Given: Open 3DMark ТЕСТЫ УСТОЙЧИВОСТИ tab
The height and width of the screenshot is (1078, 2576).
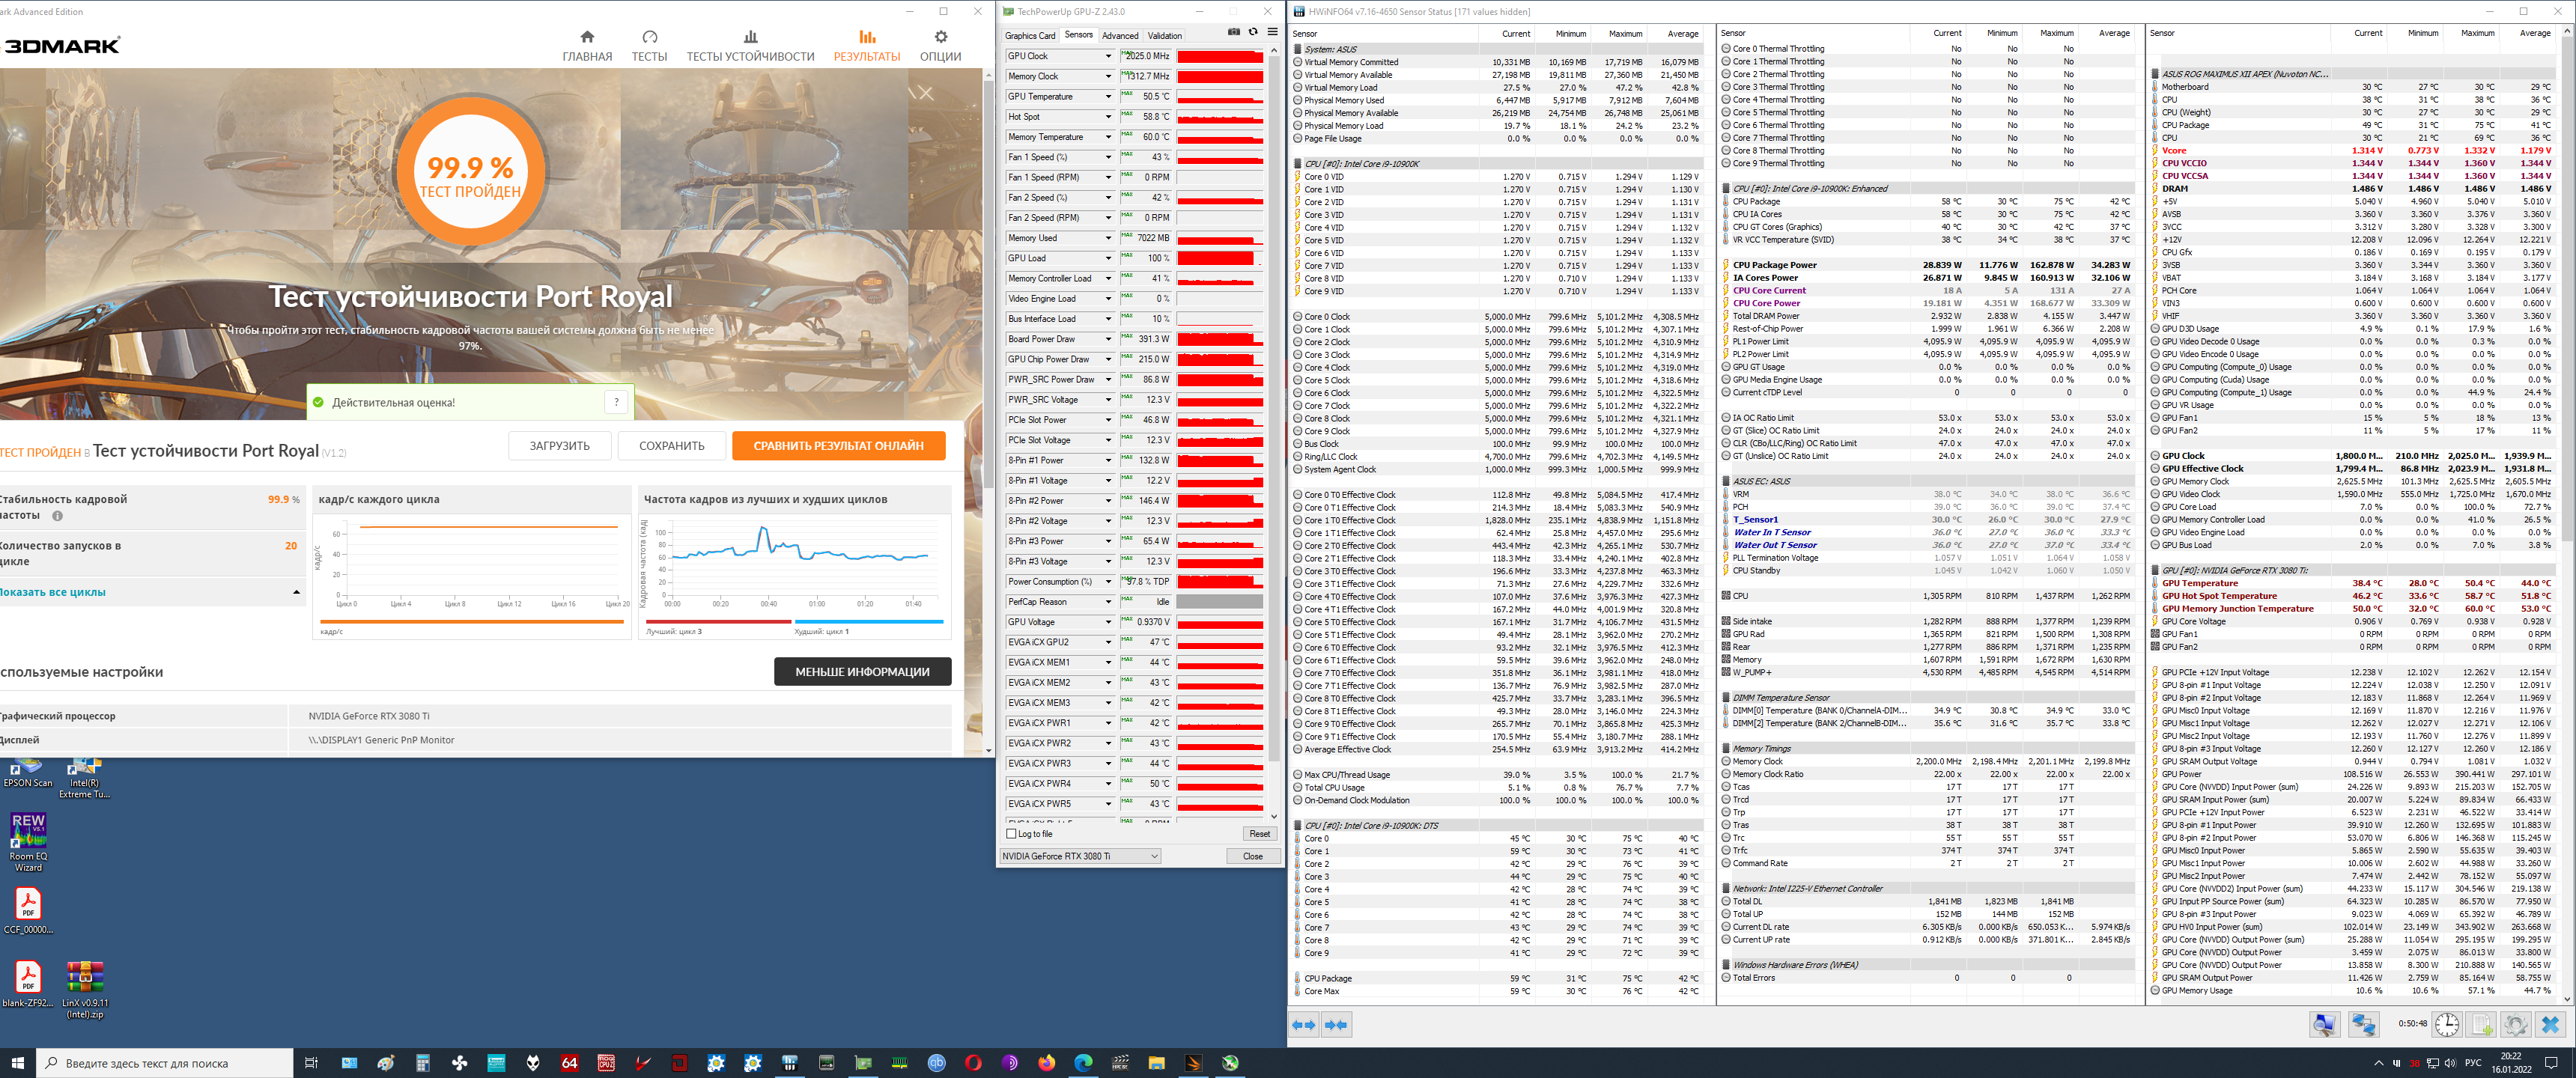Looking at the screenshot, I should [750, 46].
